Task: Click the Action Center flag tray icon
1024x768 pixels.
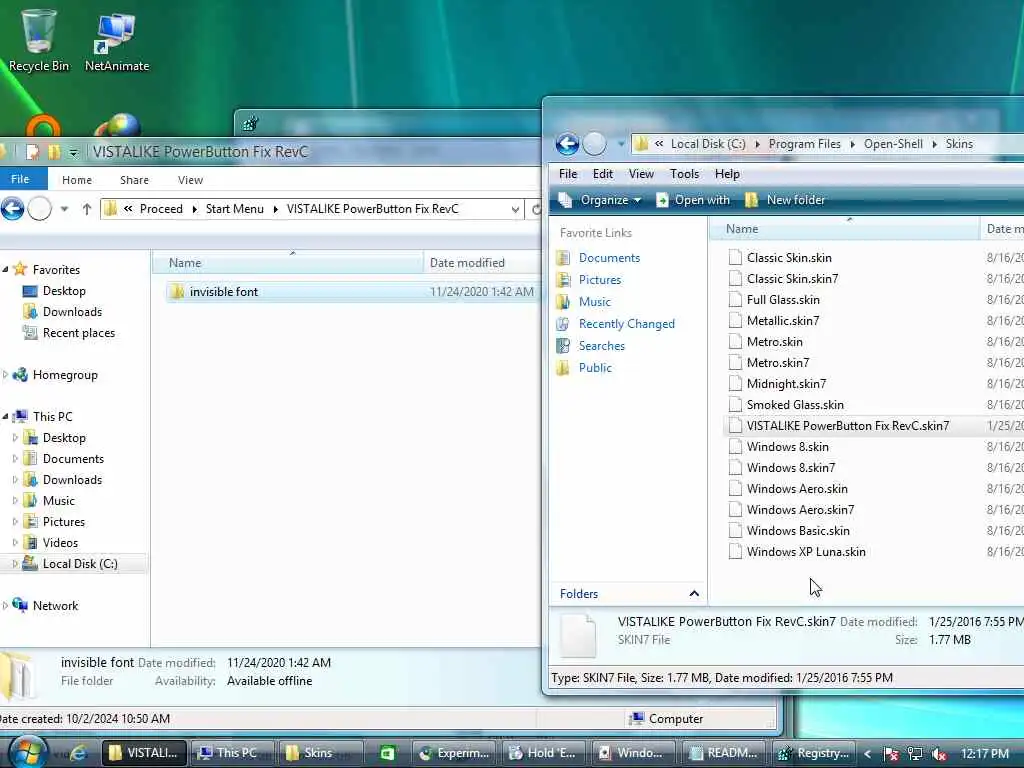Action: 891,754
